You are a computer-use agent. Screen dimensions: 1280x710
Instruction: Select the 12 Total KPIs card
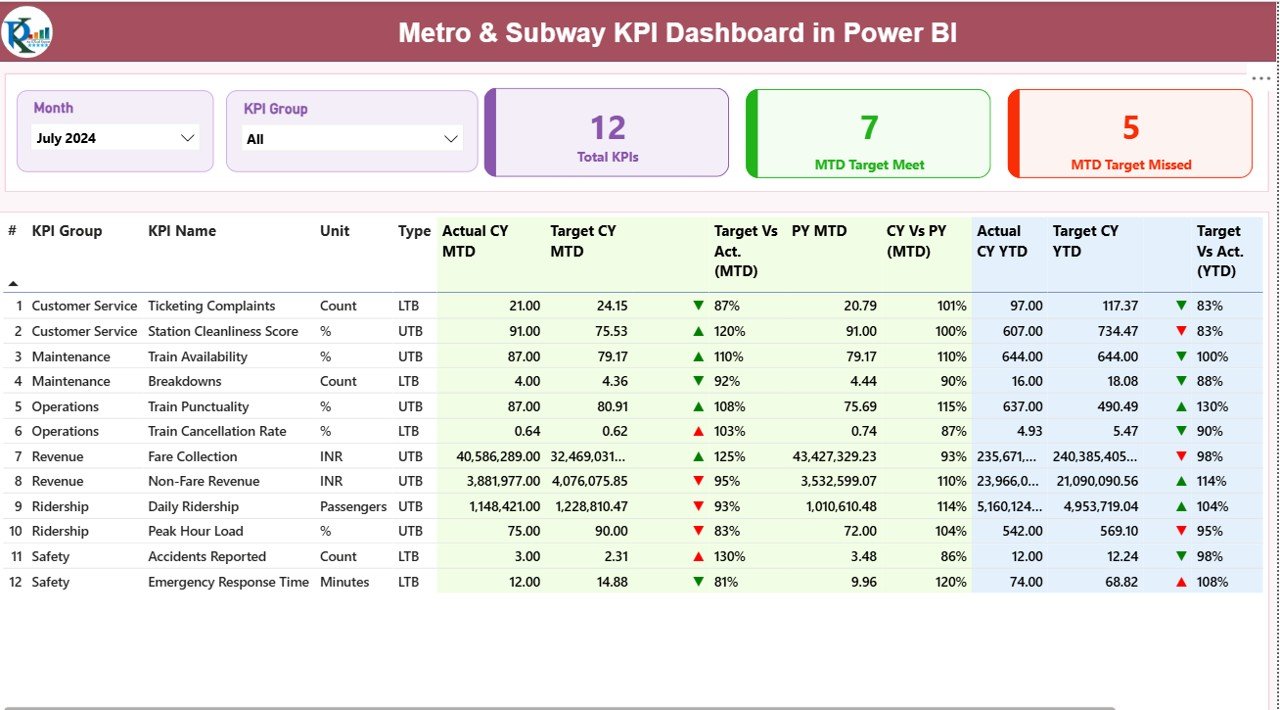[x=606, y=132]
